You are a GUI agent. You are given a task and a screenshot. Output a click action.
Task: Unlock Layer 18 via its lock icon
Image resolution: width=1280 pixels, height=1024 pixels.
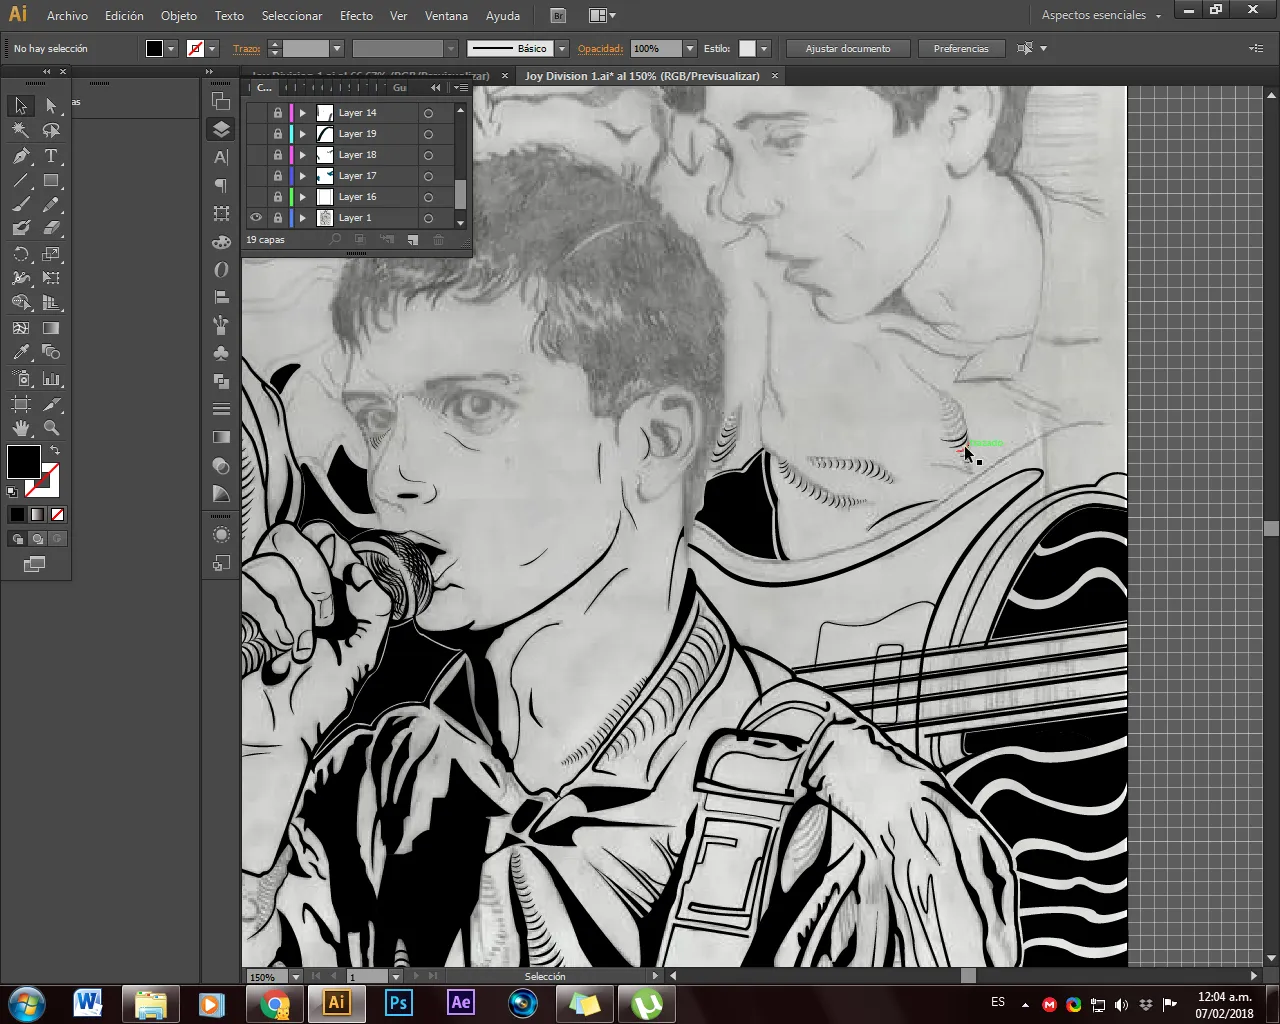click(x=278, y=155)
